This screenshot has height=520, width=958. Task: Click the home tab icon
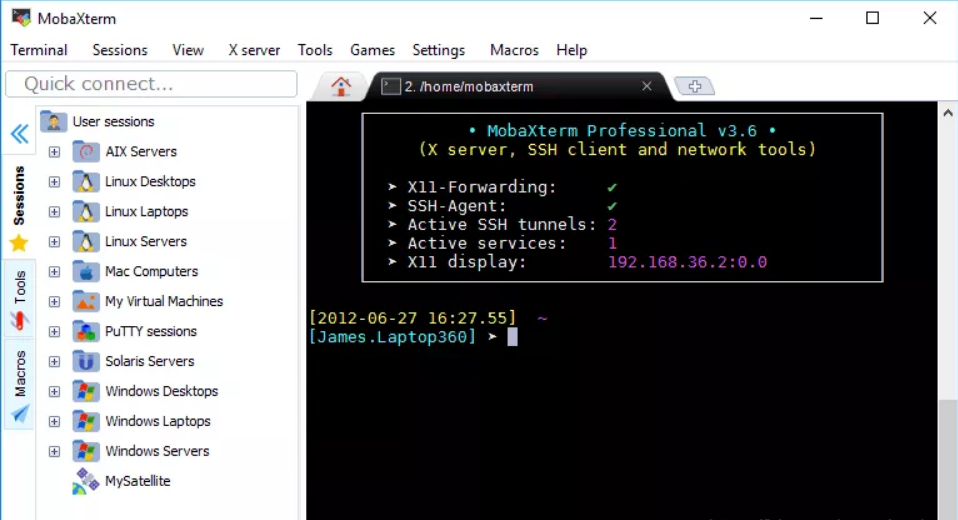pos(341,87)
